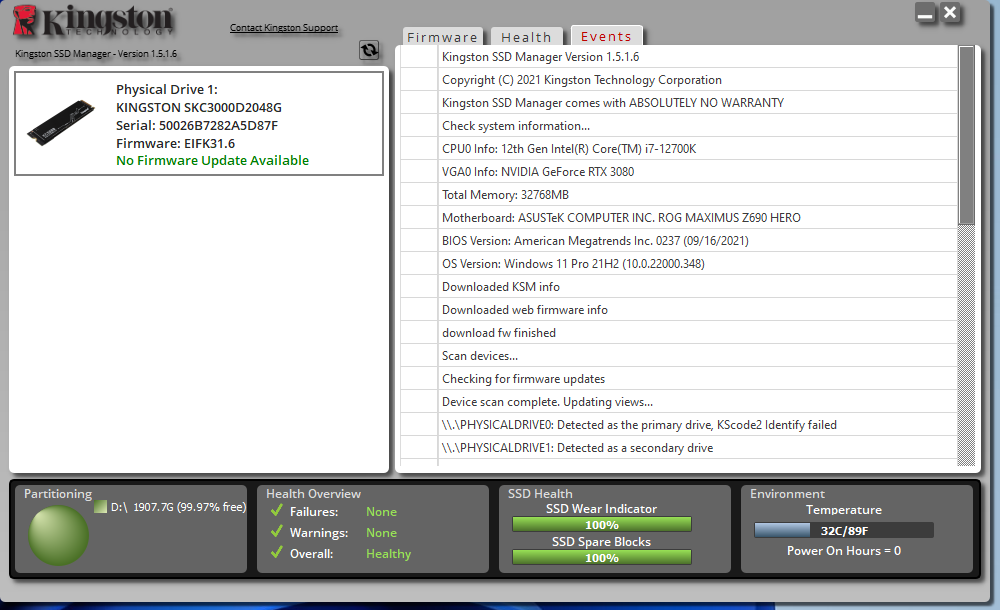Click the D:\ 1907.7G (99.97% free) label
1000x610 pixels.
[x=179, y=507]
